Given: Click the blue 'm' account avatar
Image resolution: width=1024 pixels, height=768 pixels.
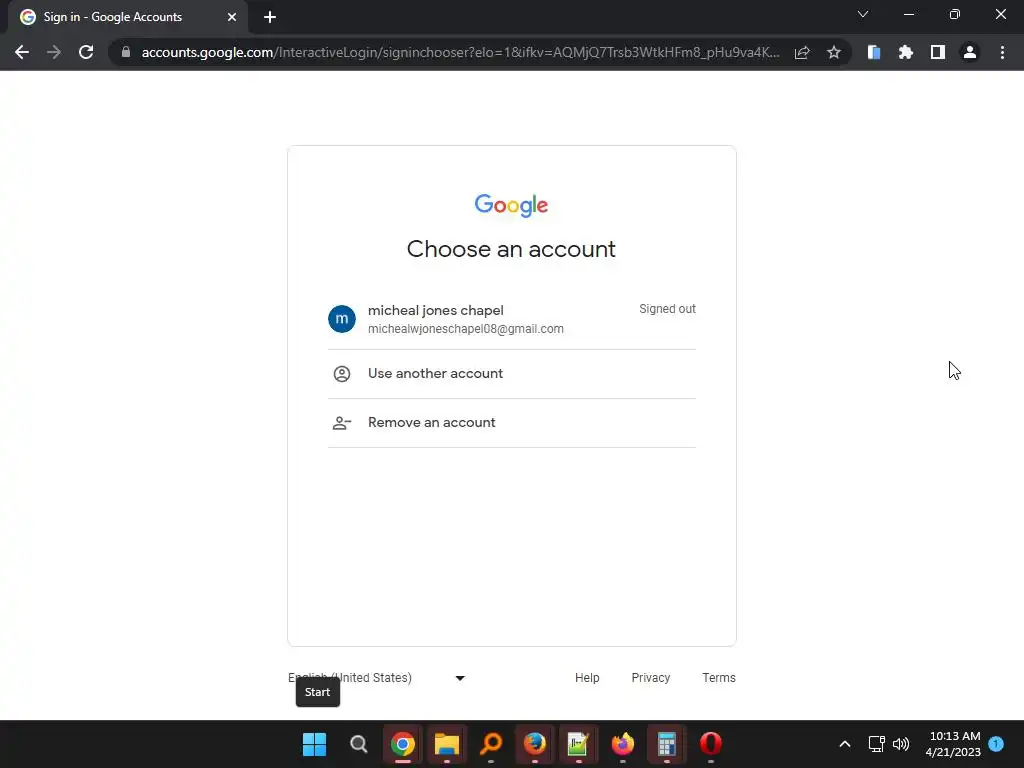Looking at the screenshot, I should tap(342, 319).
